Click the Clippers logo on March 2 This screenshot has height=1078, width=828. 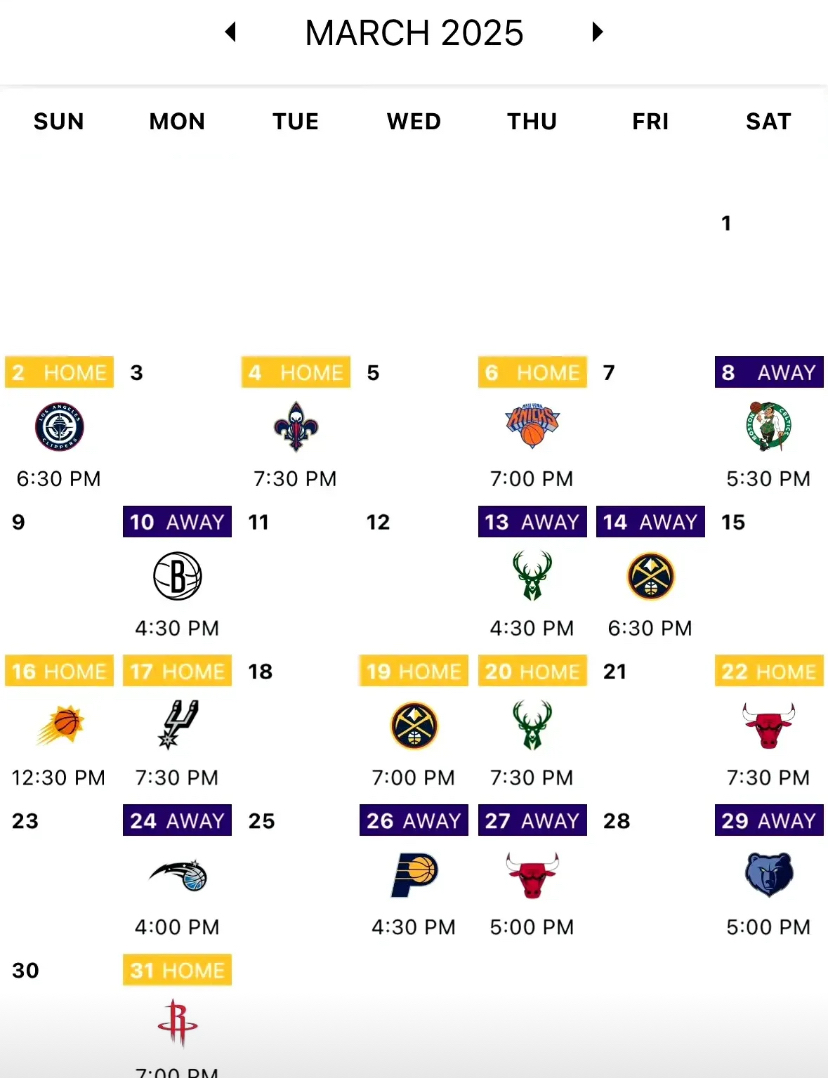pos(59,427)
